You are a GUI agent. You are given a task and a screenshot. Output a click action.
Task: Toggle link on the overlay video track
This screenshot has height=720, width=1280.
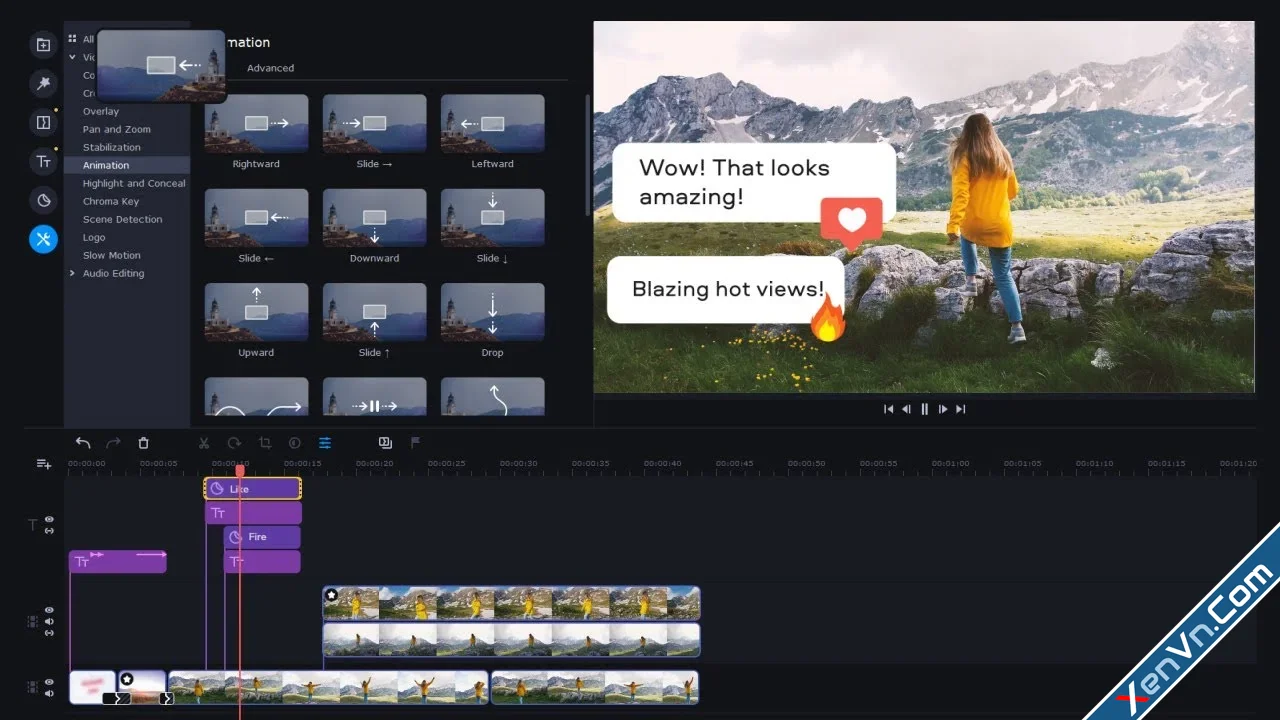[x=49, y=633]
